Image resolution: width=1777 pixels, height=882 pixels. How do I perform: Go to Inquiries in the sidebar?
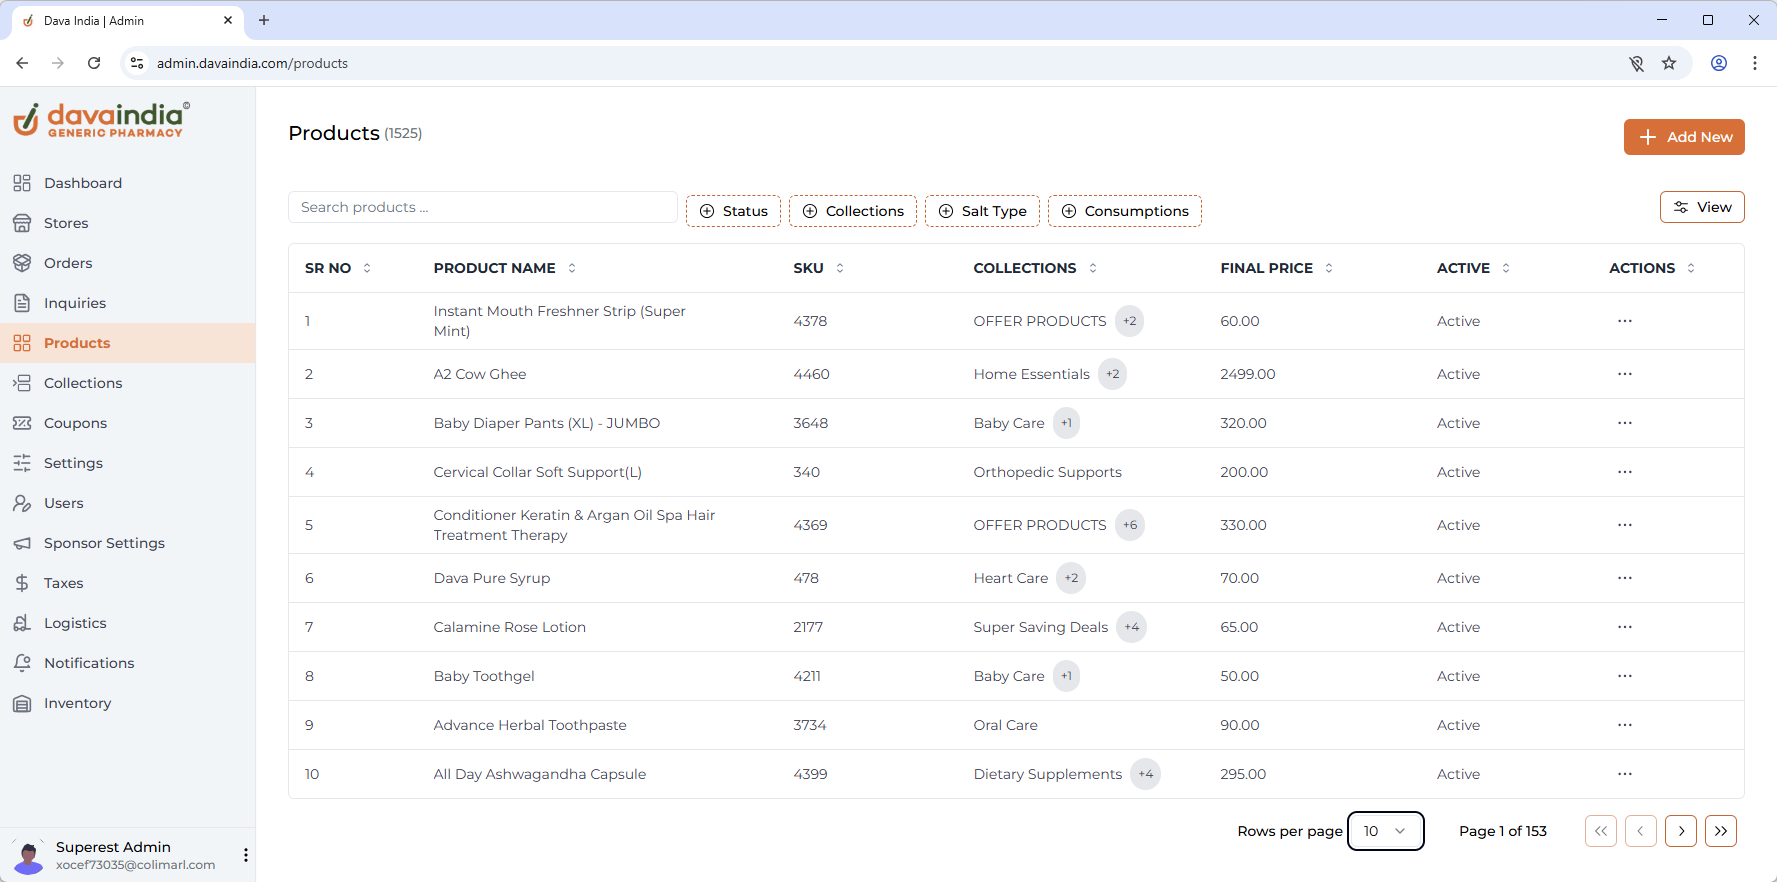click(74, 303)
